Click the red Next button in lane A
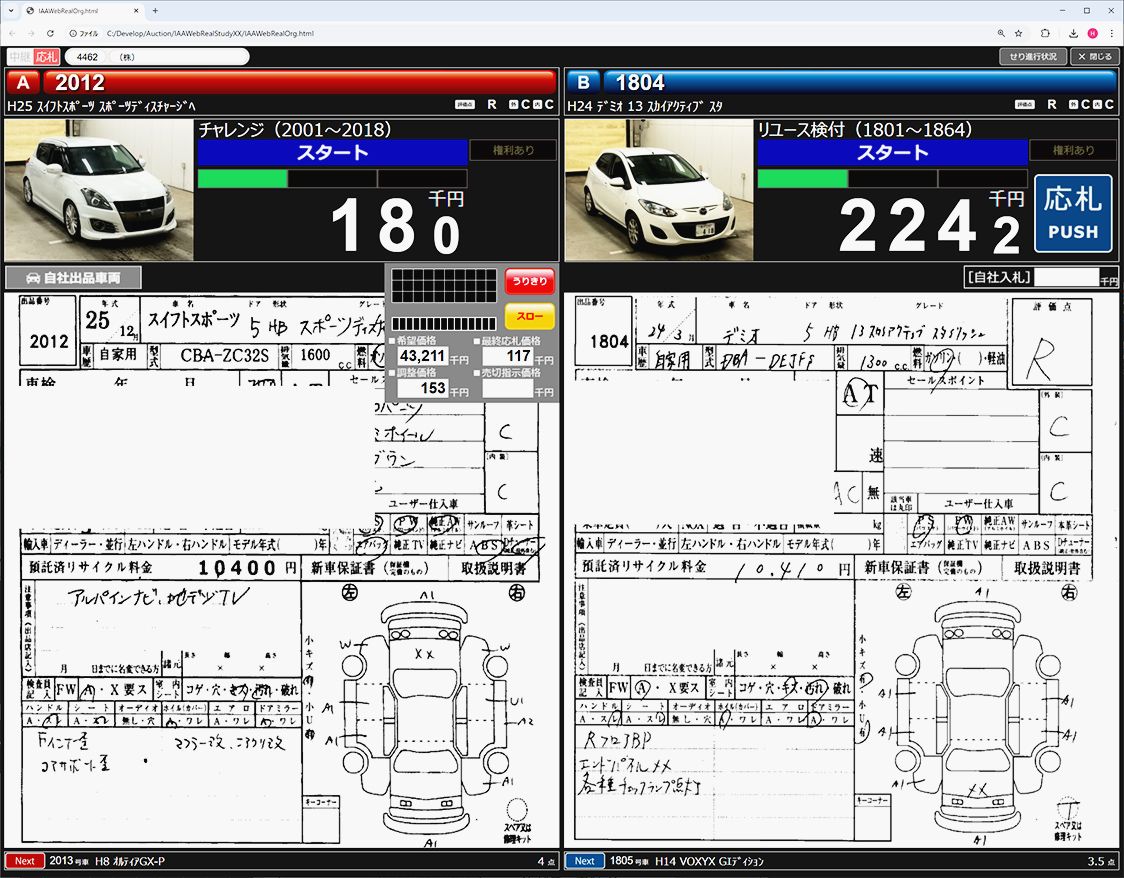Viewport: 1124px width, 878px height. tap(25, 861)
